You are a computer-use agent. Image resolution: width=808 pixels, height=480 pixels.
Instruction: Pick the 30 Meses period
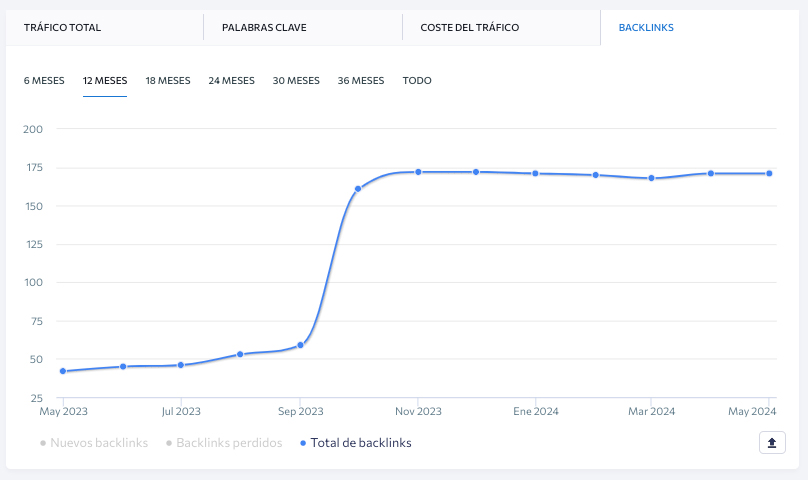[x=296, y=80]
